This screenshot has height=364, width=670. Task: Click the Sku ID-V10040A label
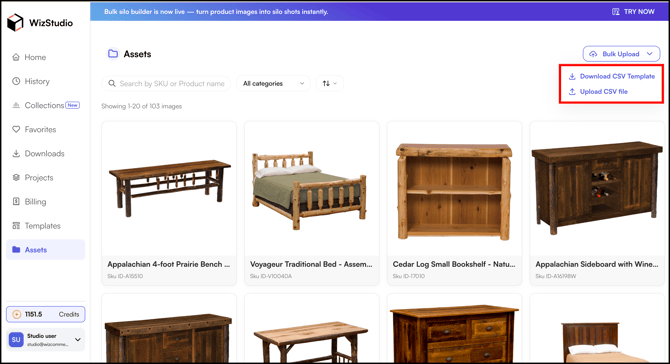[x=271, y=276]
